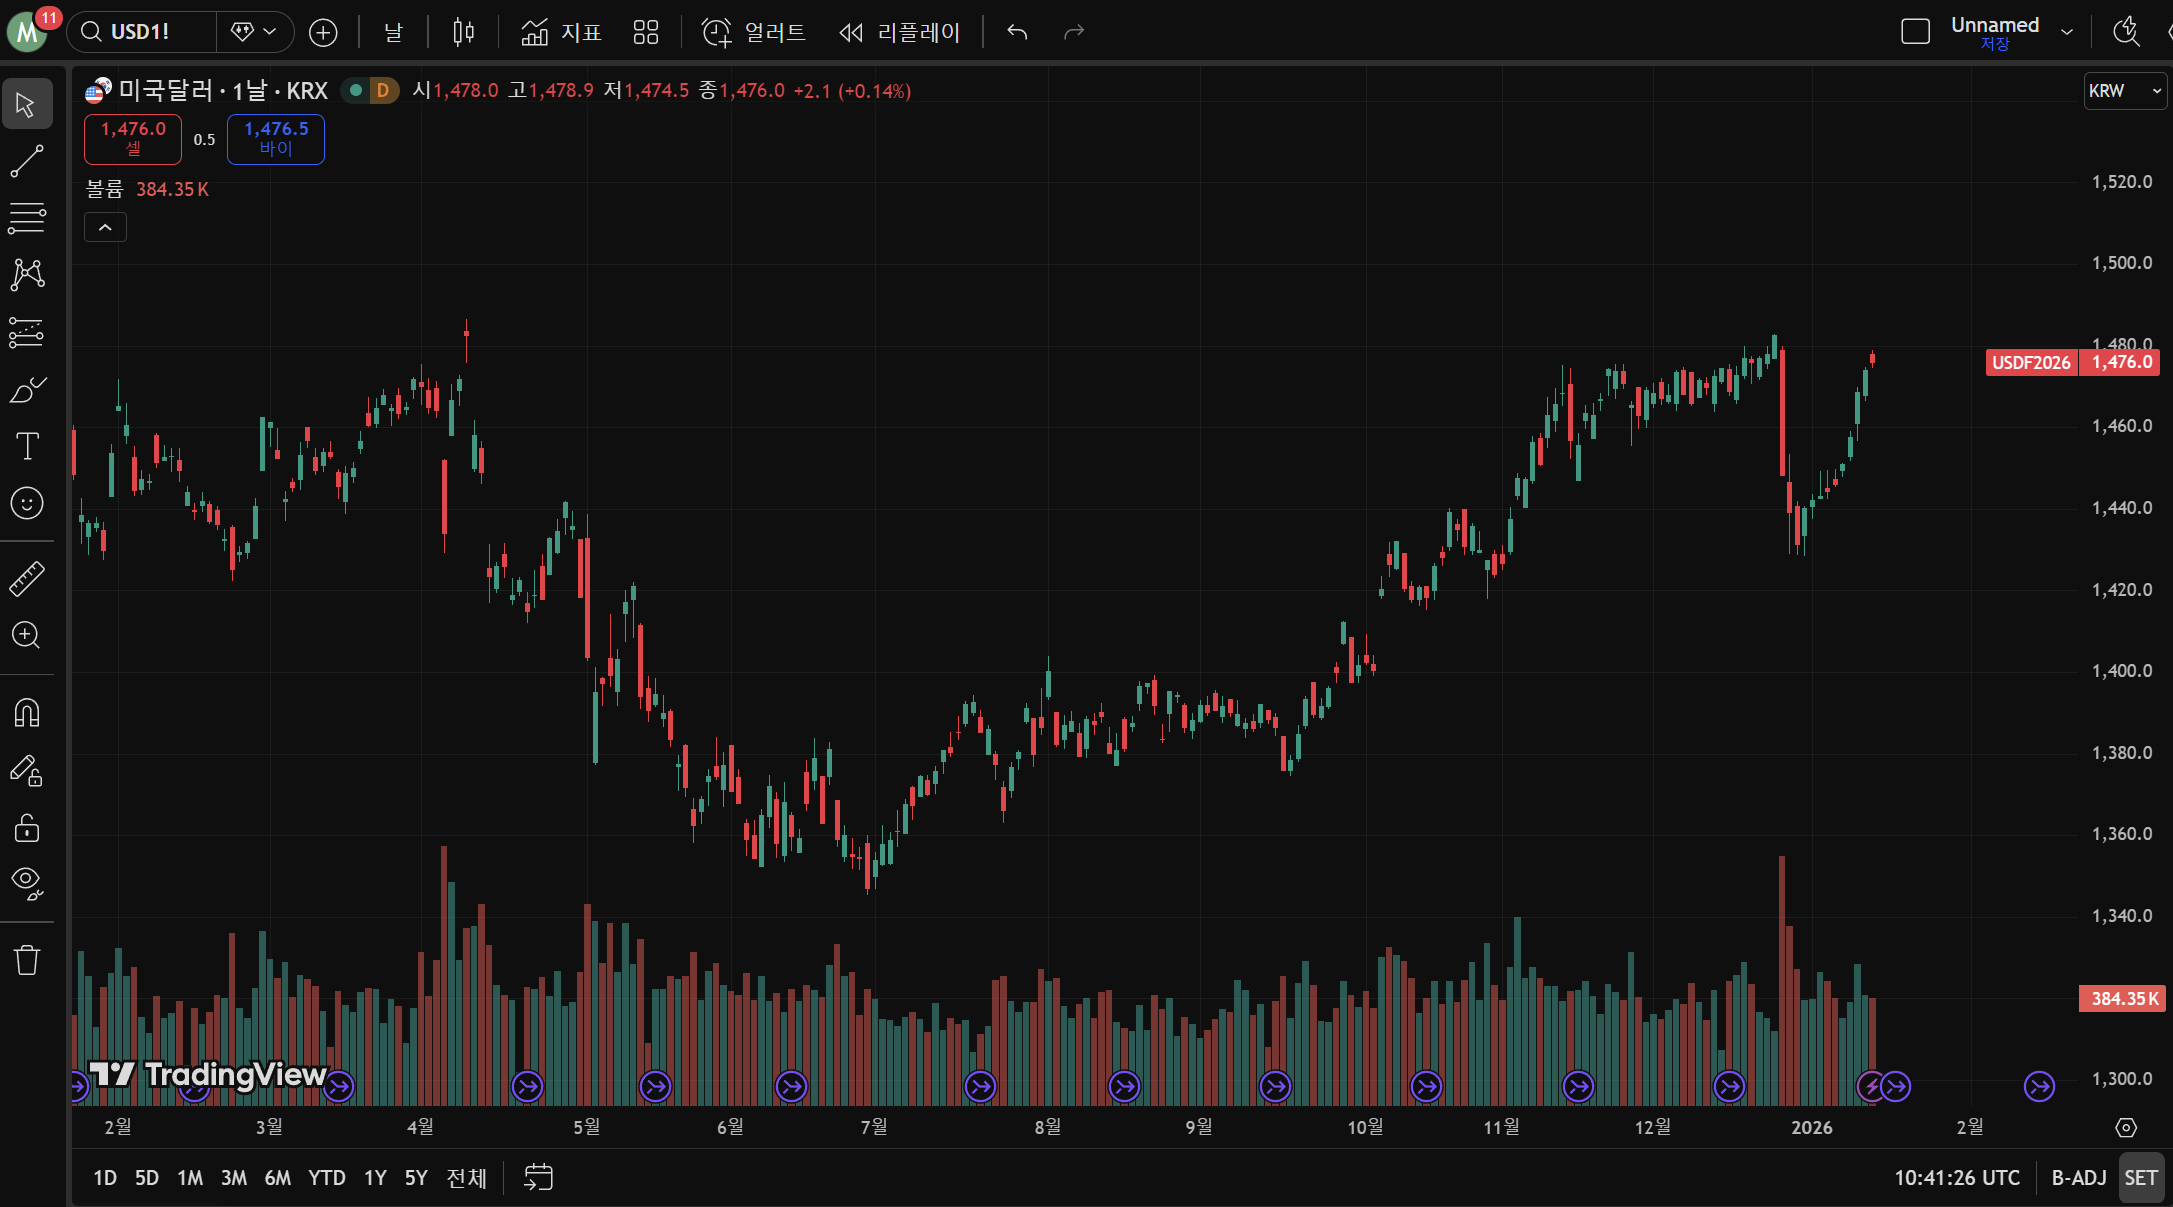Select the 6M time range
The height and width of the screenshot is (1207, 2173).
278,1178
